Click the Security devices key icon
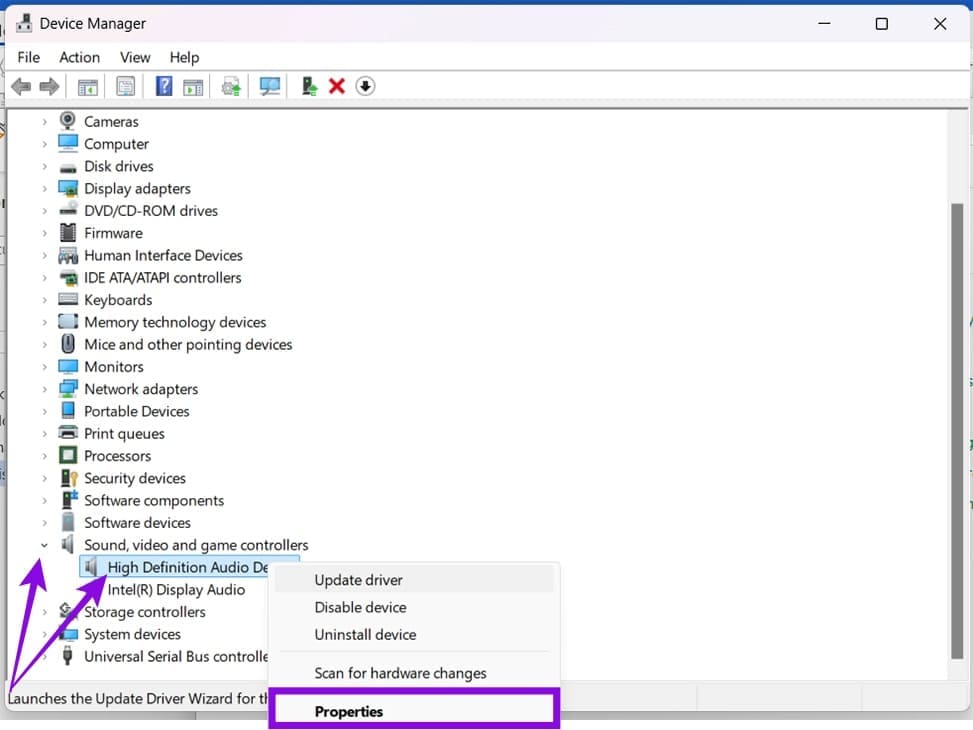Image resolution: width=973 pixels, height=730 pixels. [68, 477]
